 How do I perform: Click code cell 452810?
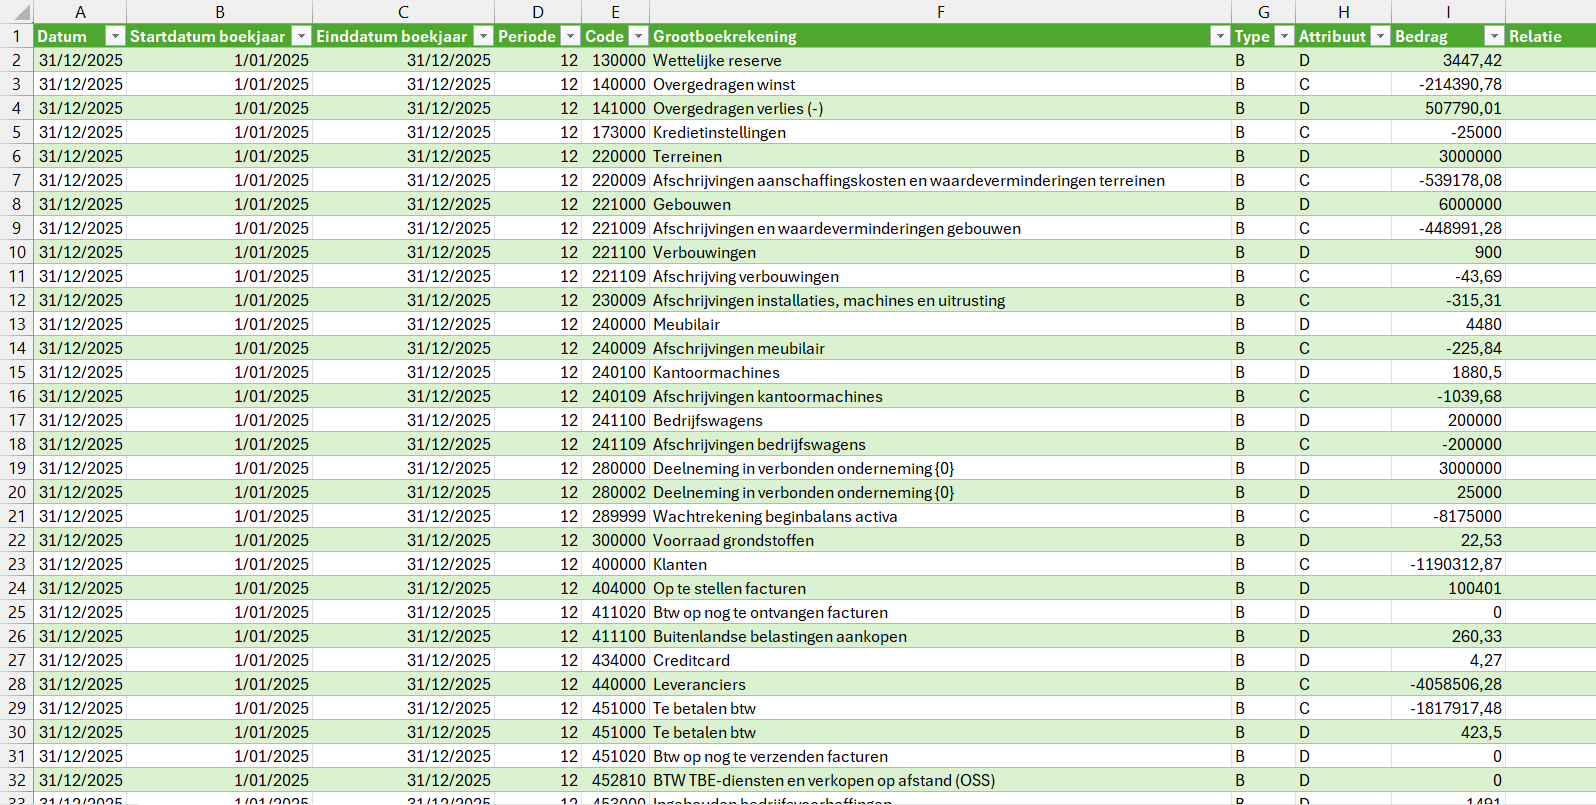coord(615,780)
